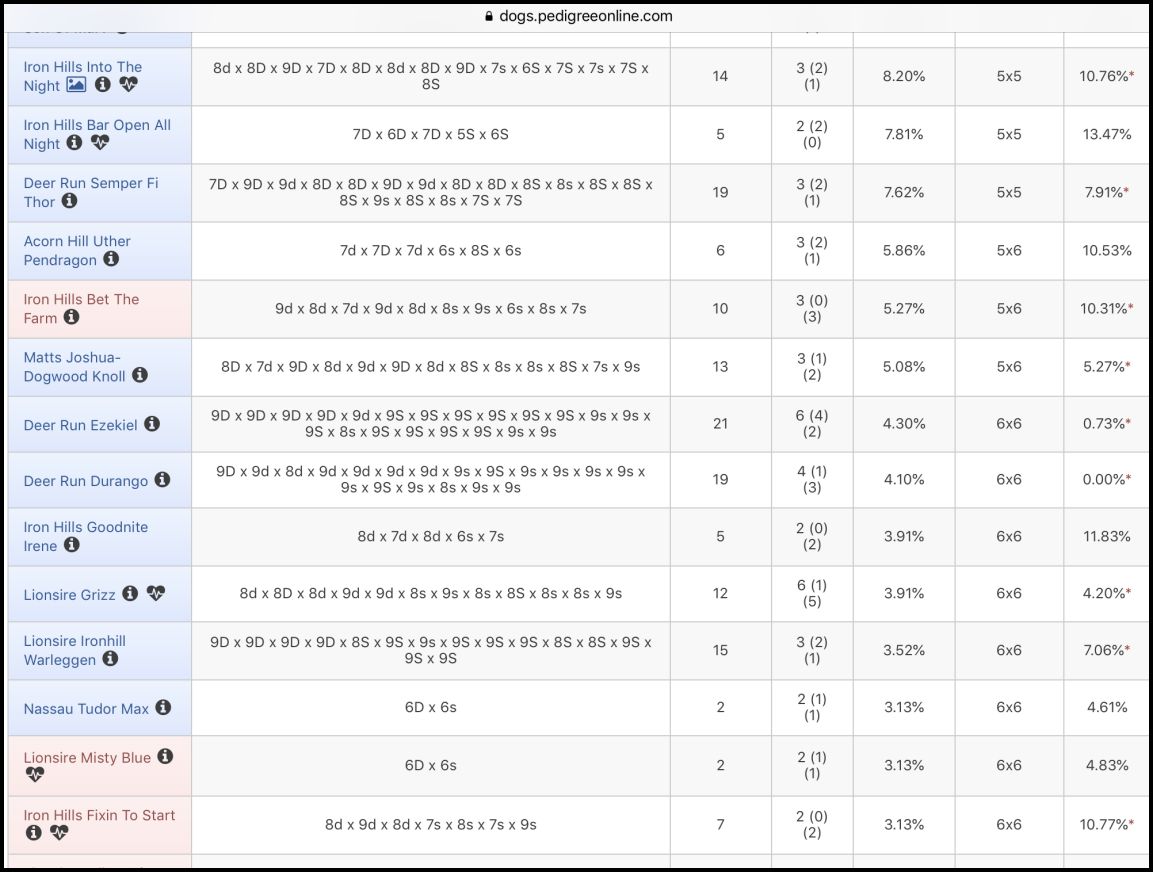Image resolution: width=1153 pixels, height=872 pixels.
Task: Follow the Matts Joshua-Dogwood Knoll link
Action: point(74,367)
